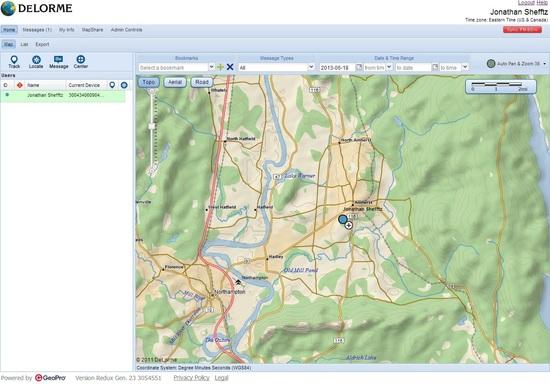550x384 pixels.
Task: Switch map to Aerial view
Action: pyautogui.click(x=175, y=82)
